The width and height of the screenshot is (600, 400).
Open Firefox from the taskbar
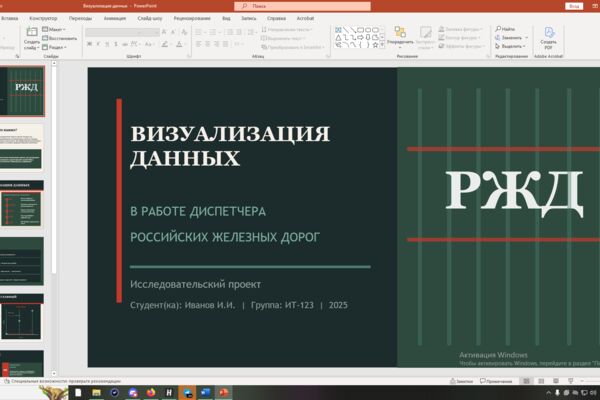[151, 393]
